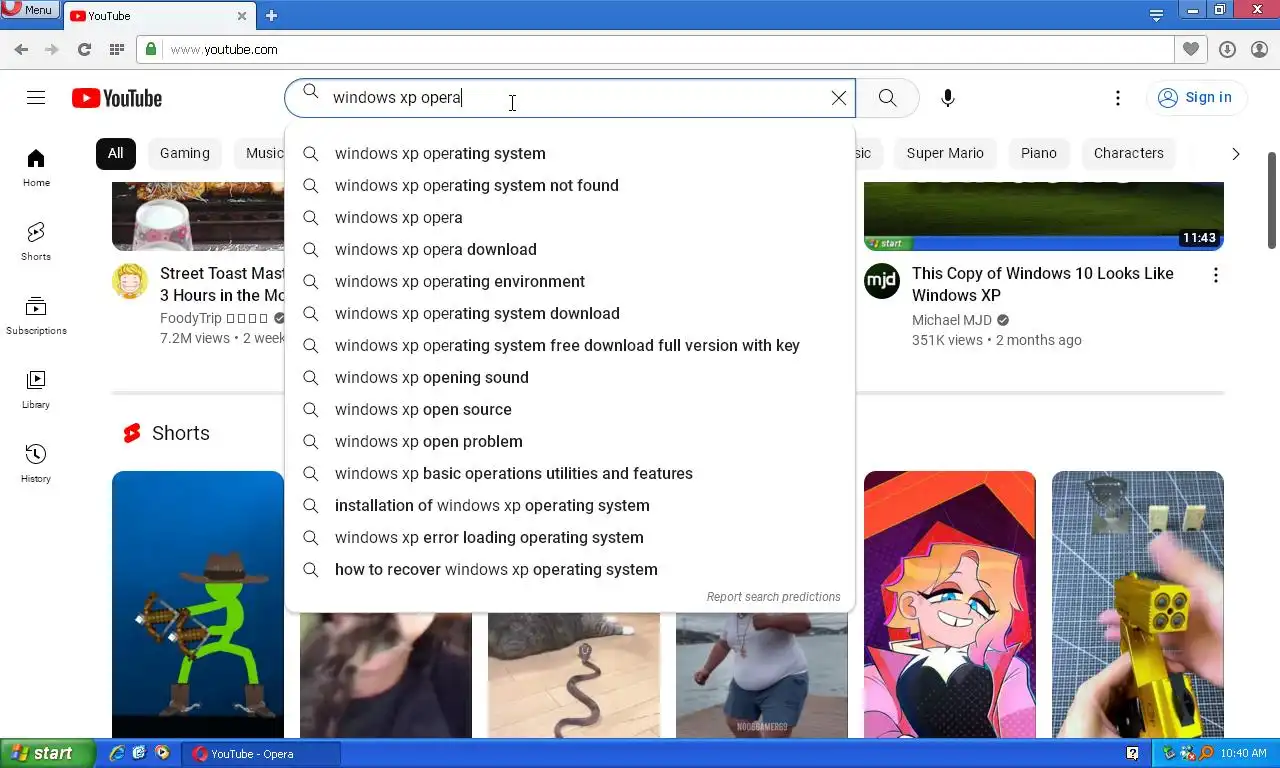Go back to the previous page

[x=21, y=49]
